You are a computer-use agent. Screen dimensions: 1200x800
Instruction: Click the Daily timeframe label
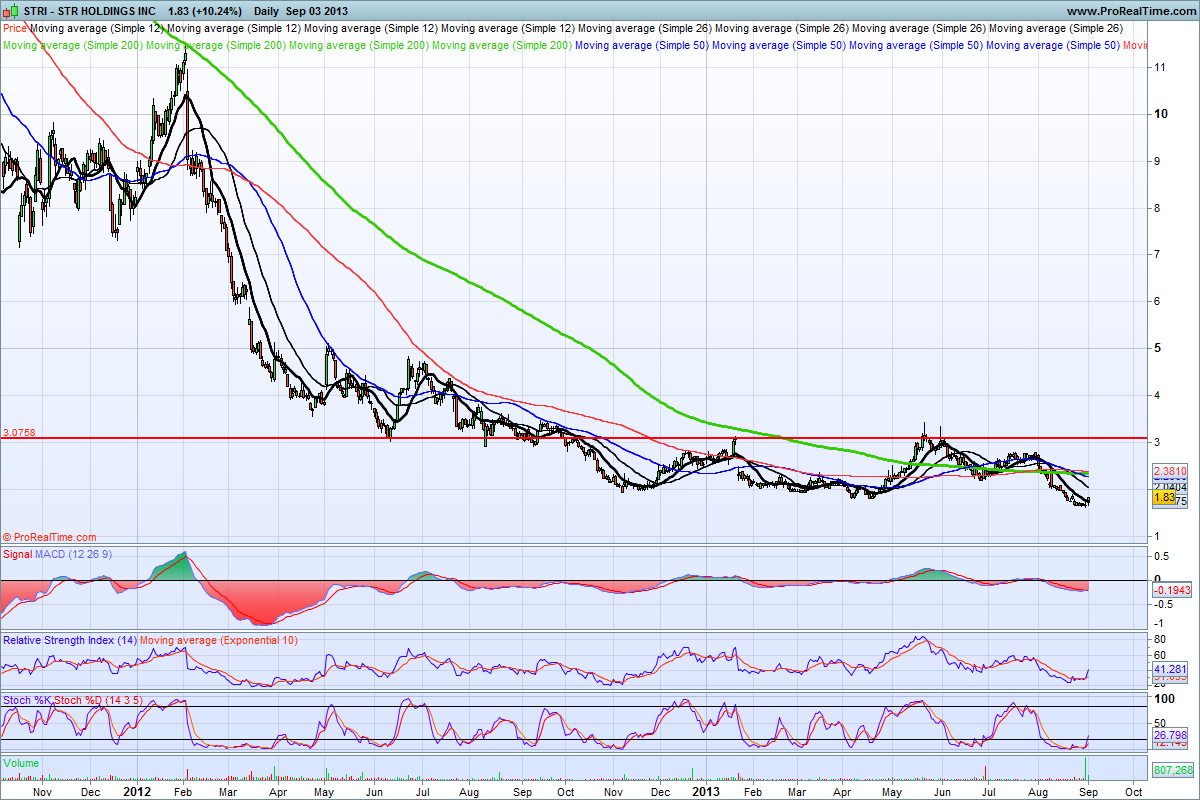(266, 10)
